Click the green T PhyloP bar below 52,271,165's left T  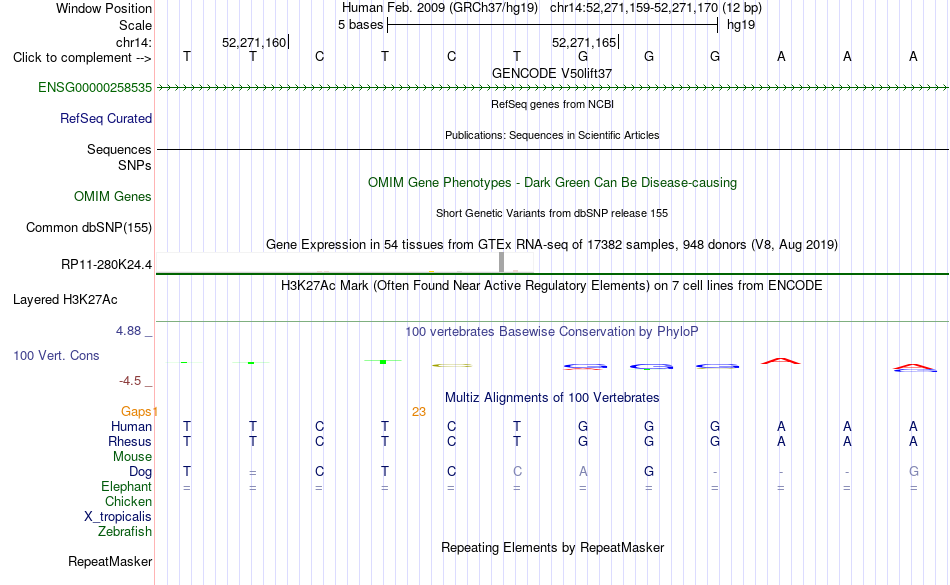coord(383,362)
